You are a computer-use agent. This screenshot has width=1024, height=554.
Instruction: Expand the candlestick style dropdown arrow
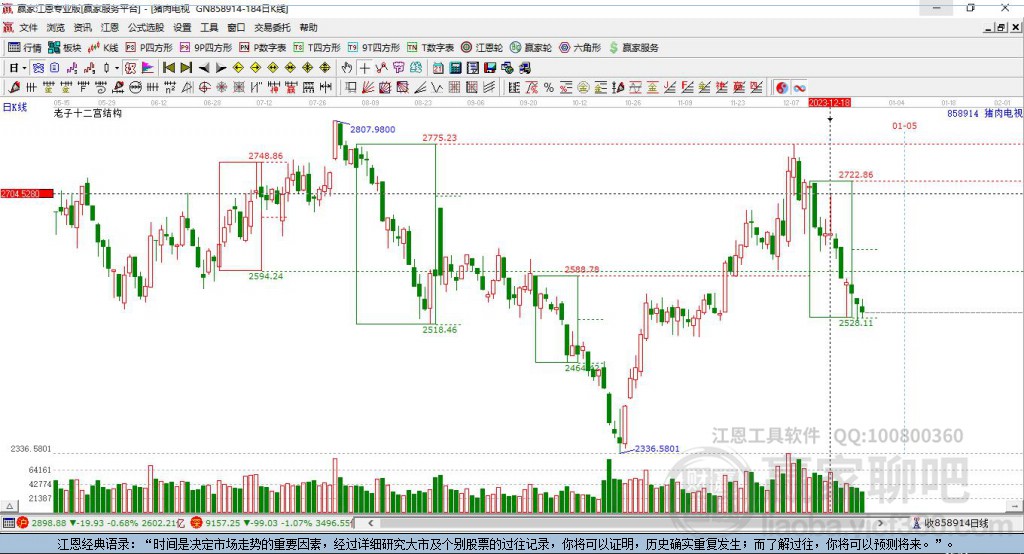click(x=117, y=68)
